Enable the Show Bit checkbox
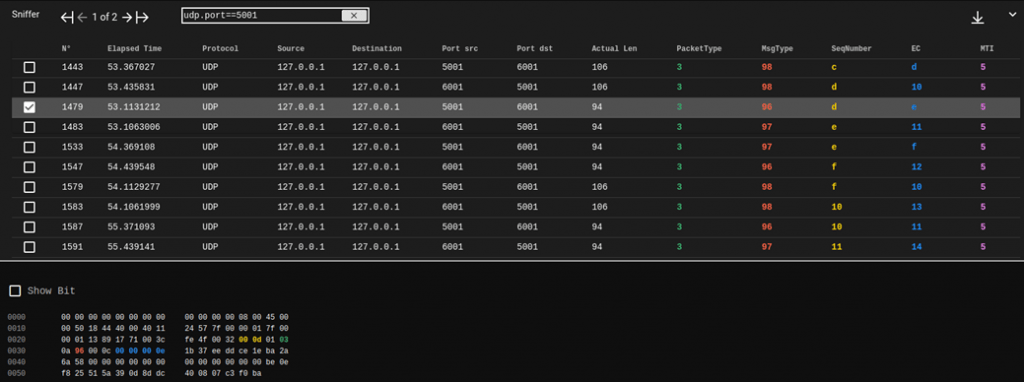This screenshot has width=1024, height=382. tap(15, 291)
